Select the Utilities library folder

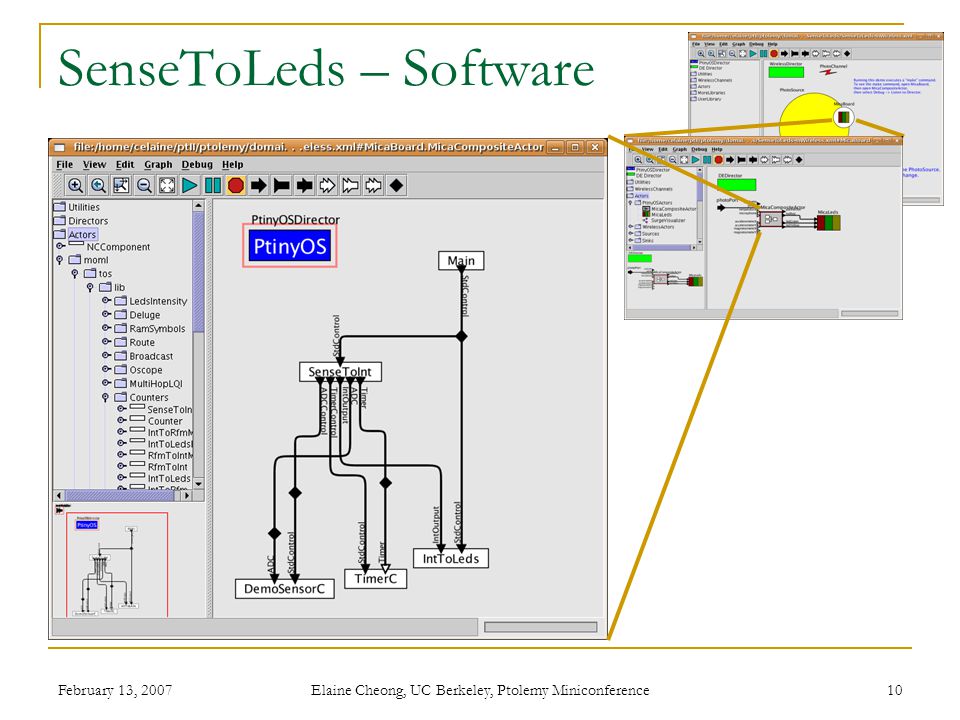pyautogui.click(x=77, y=207)
